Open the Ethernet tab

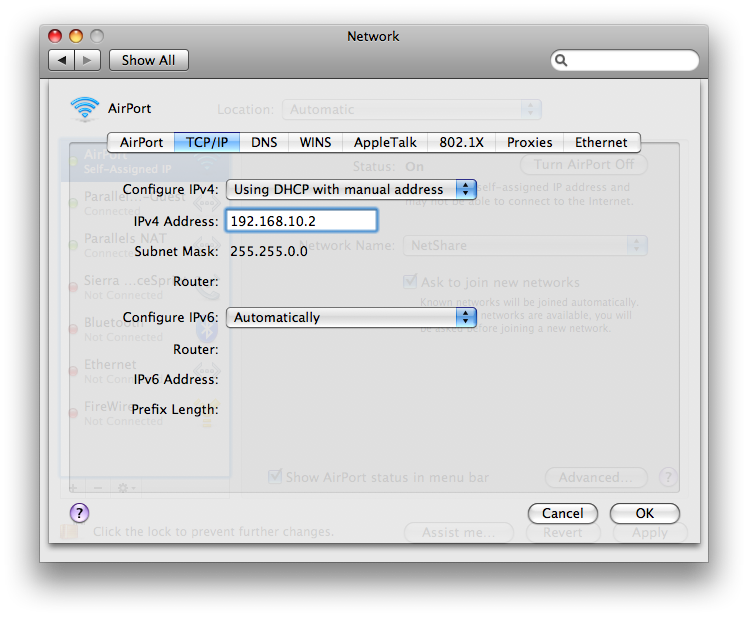(601, 142)
